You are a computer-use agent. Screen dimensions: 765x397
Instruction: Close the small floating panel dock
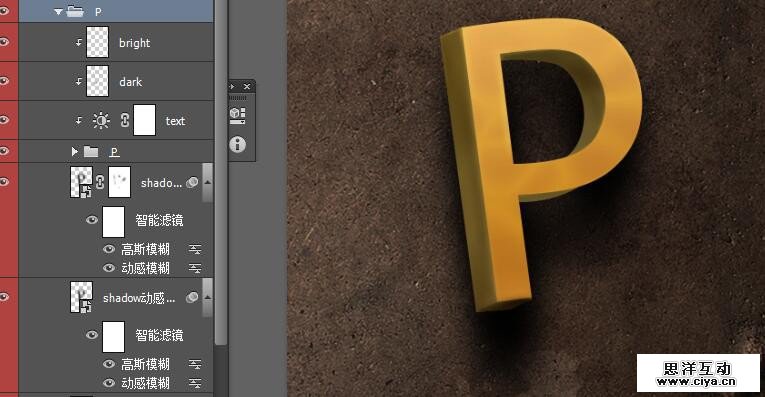[x=247, y=86]
